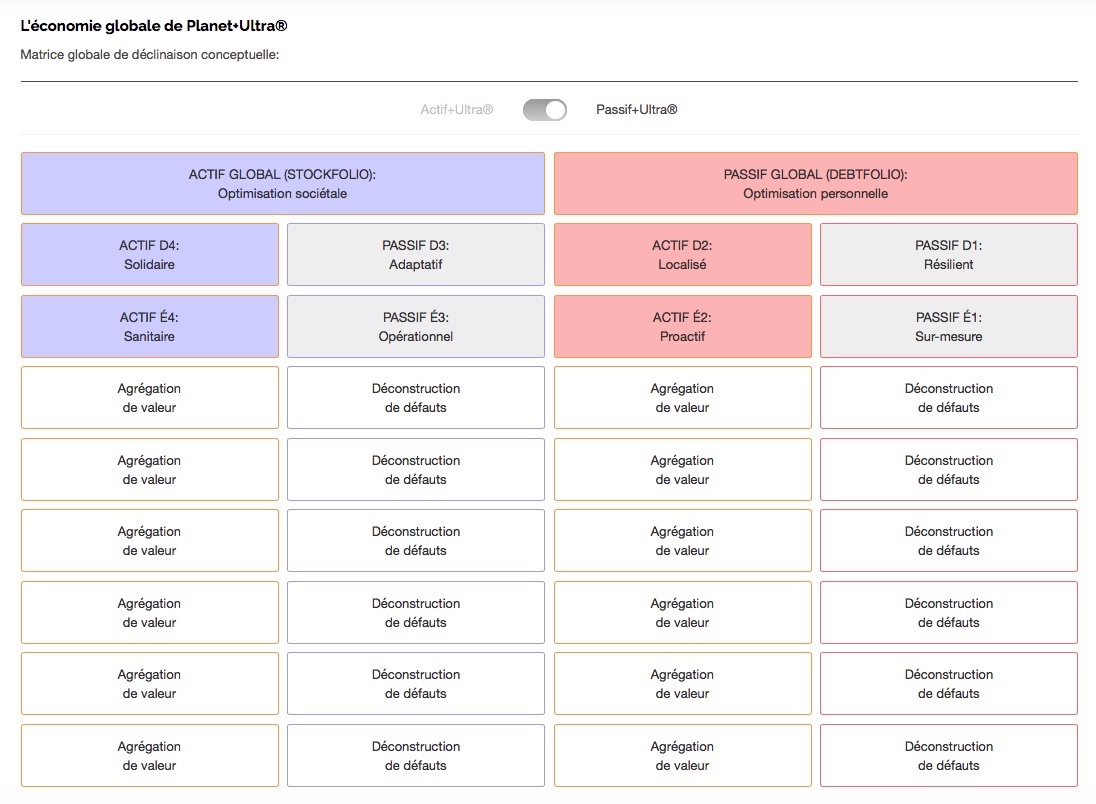This screenshot has width=1096, height=804.
Task: Toggle the Actif+Ultra / Passif+Ultra switch
Action: pos(545,110)
